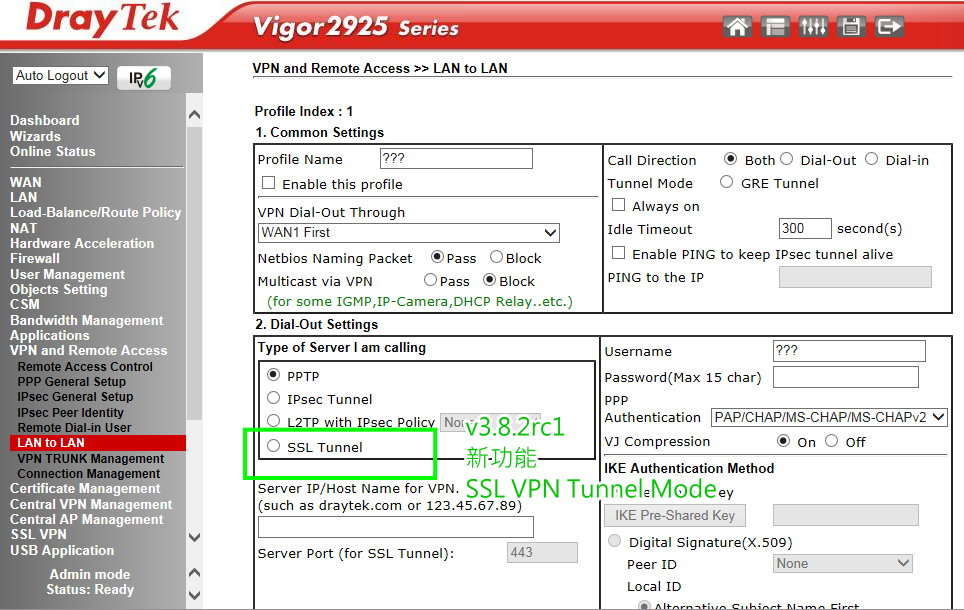964x610 pixels.
Task: Select GRE Tunnel mode radio
Action: click(x=726, y=181)
